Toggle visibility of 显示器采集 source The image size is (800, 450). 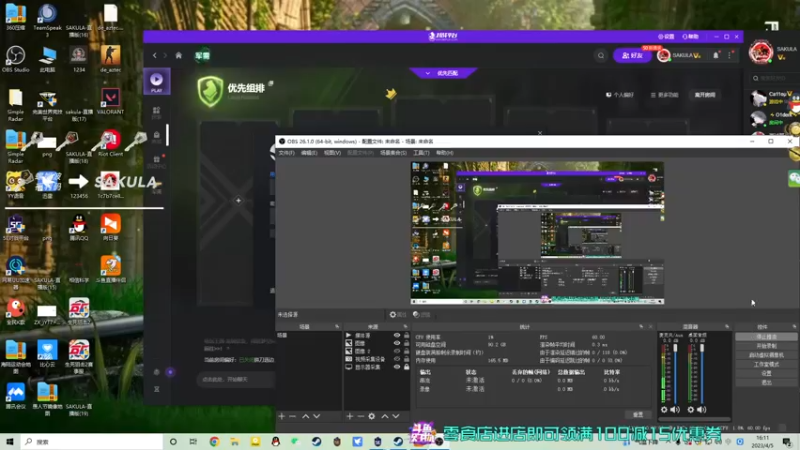(397, 367)
